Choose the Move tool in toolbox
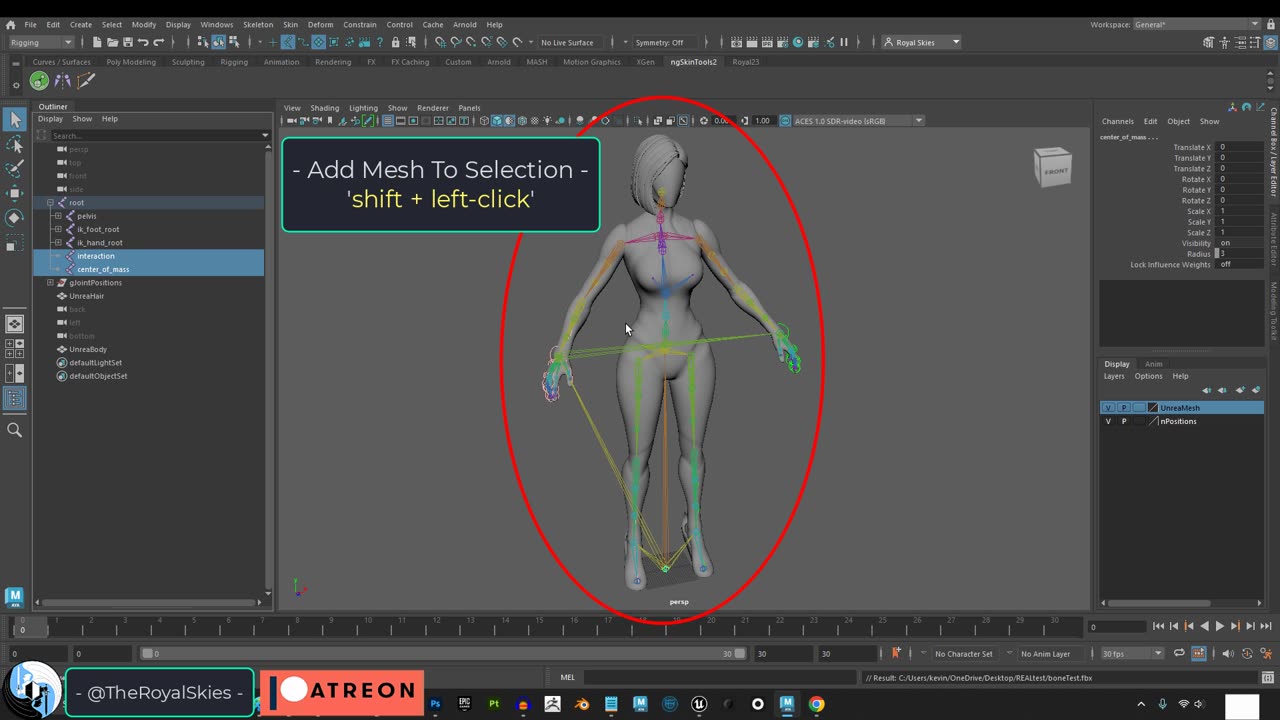 coord(15,193)
